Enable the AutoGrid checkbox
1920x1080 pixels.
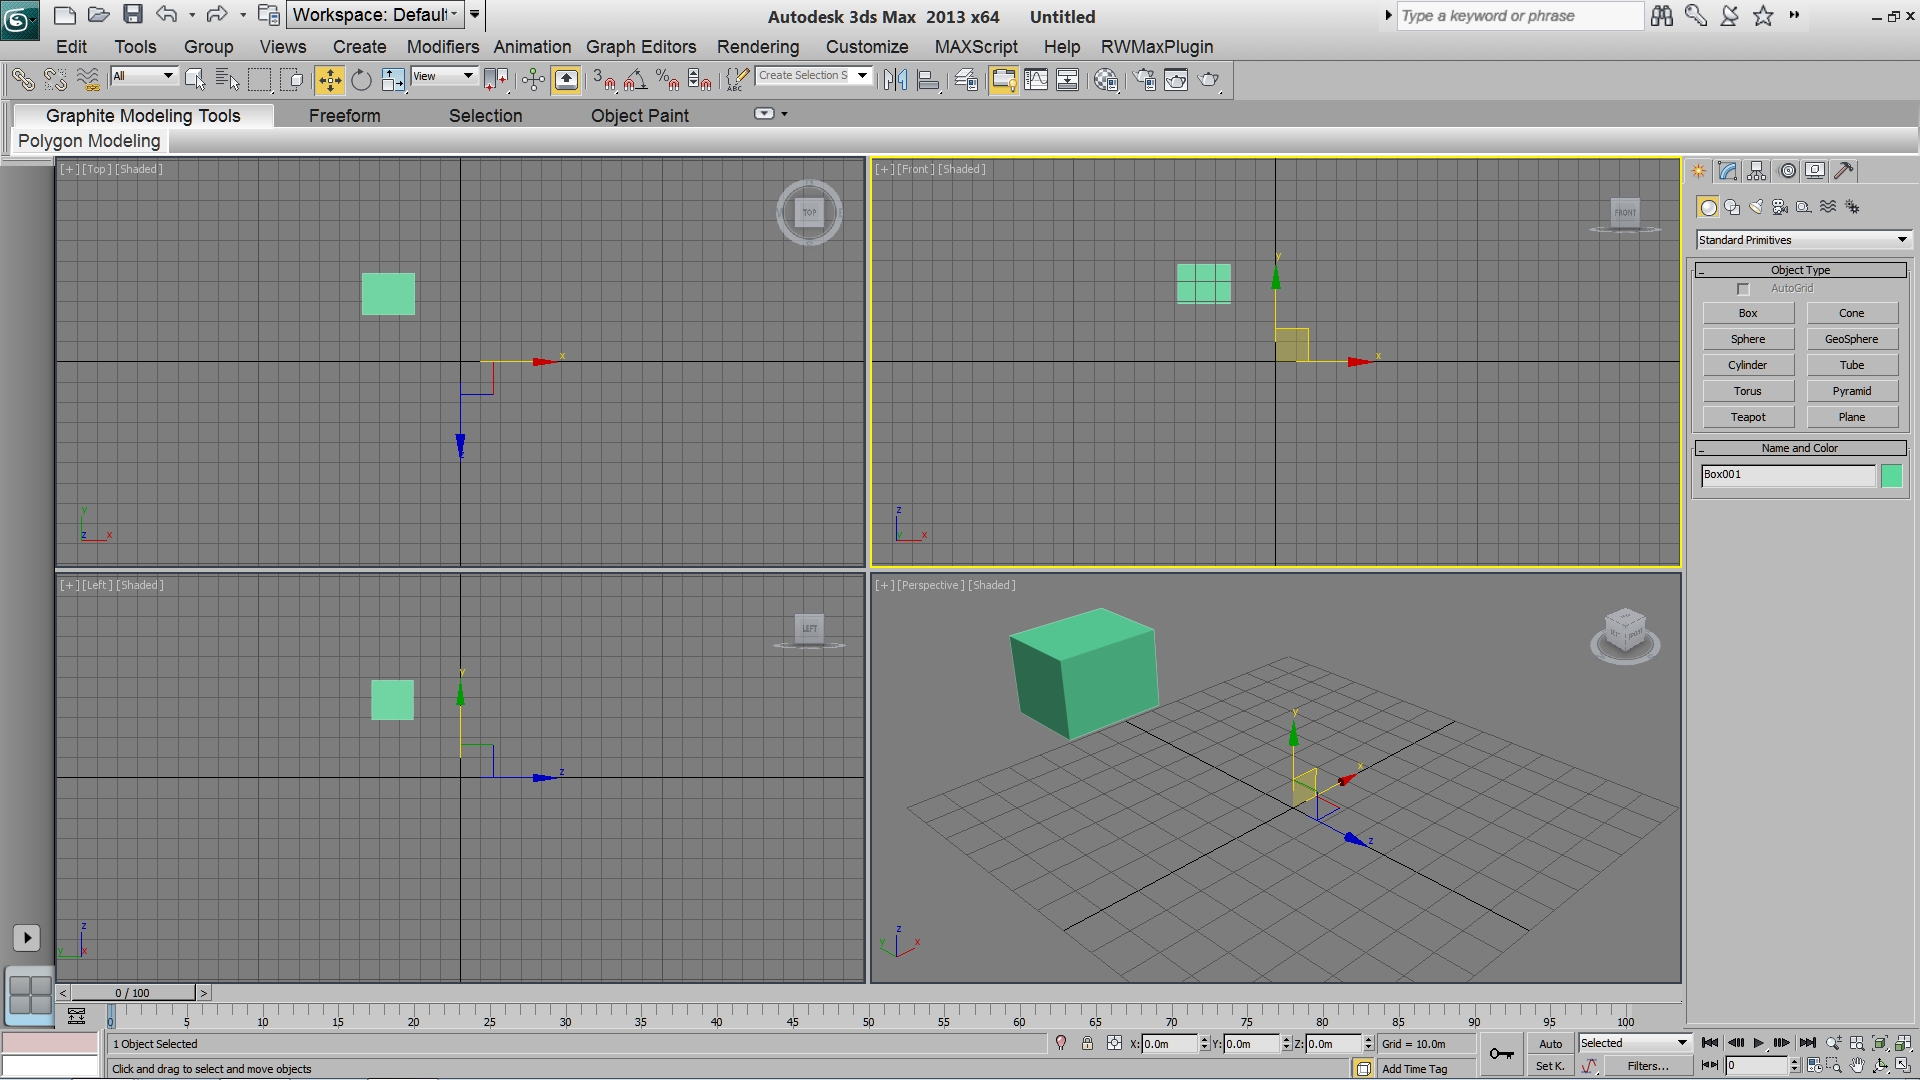click(1743, 289)
